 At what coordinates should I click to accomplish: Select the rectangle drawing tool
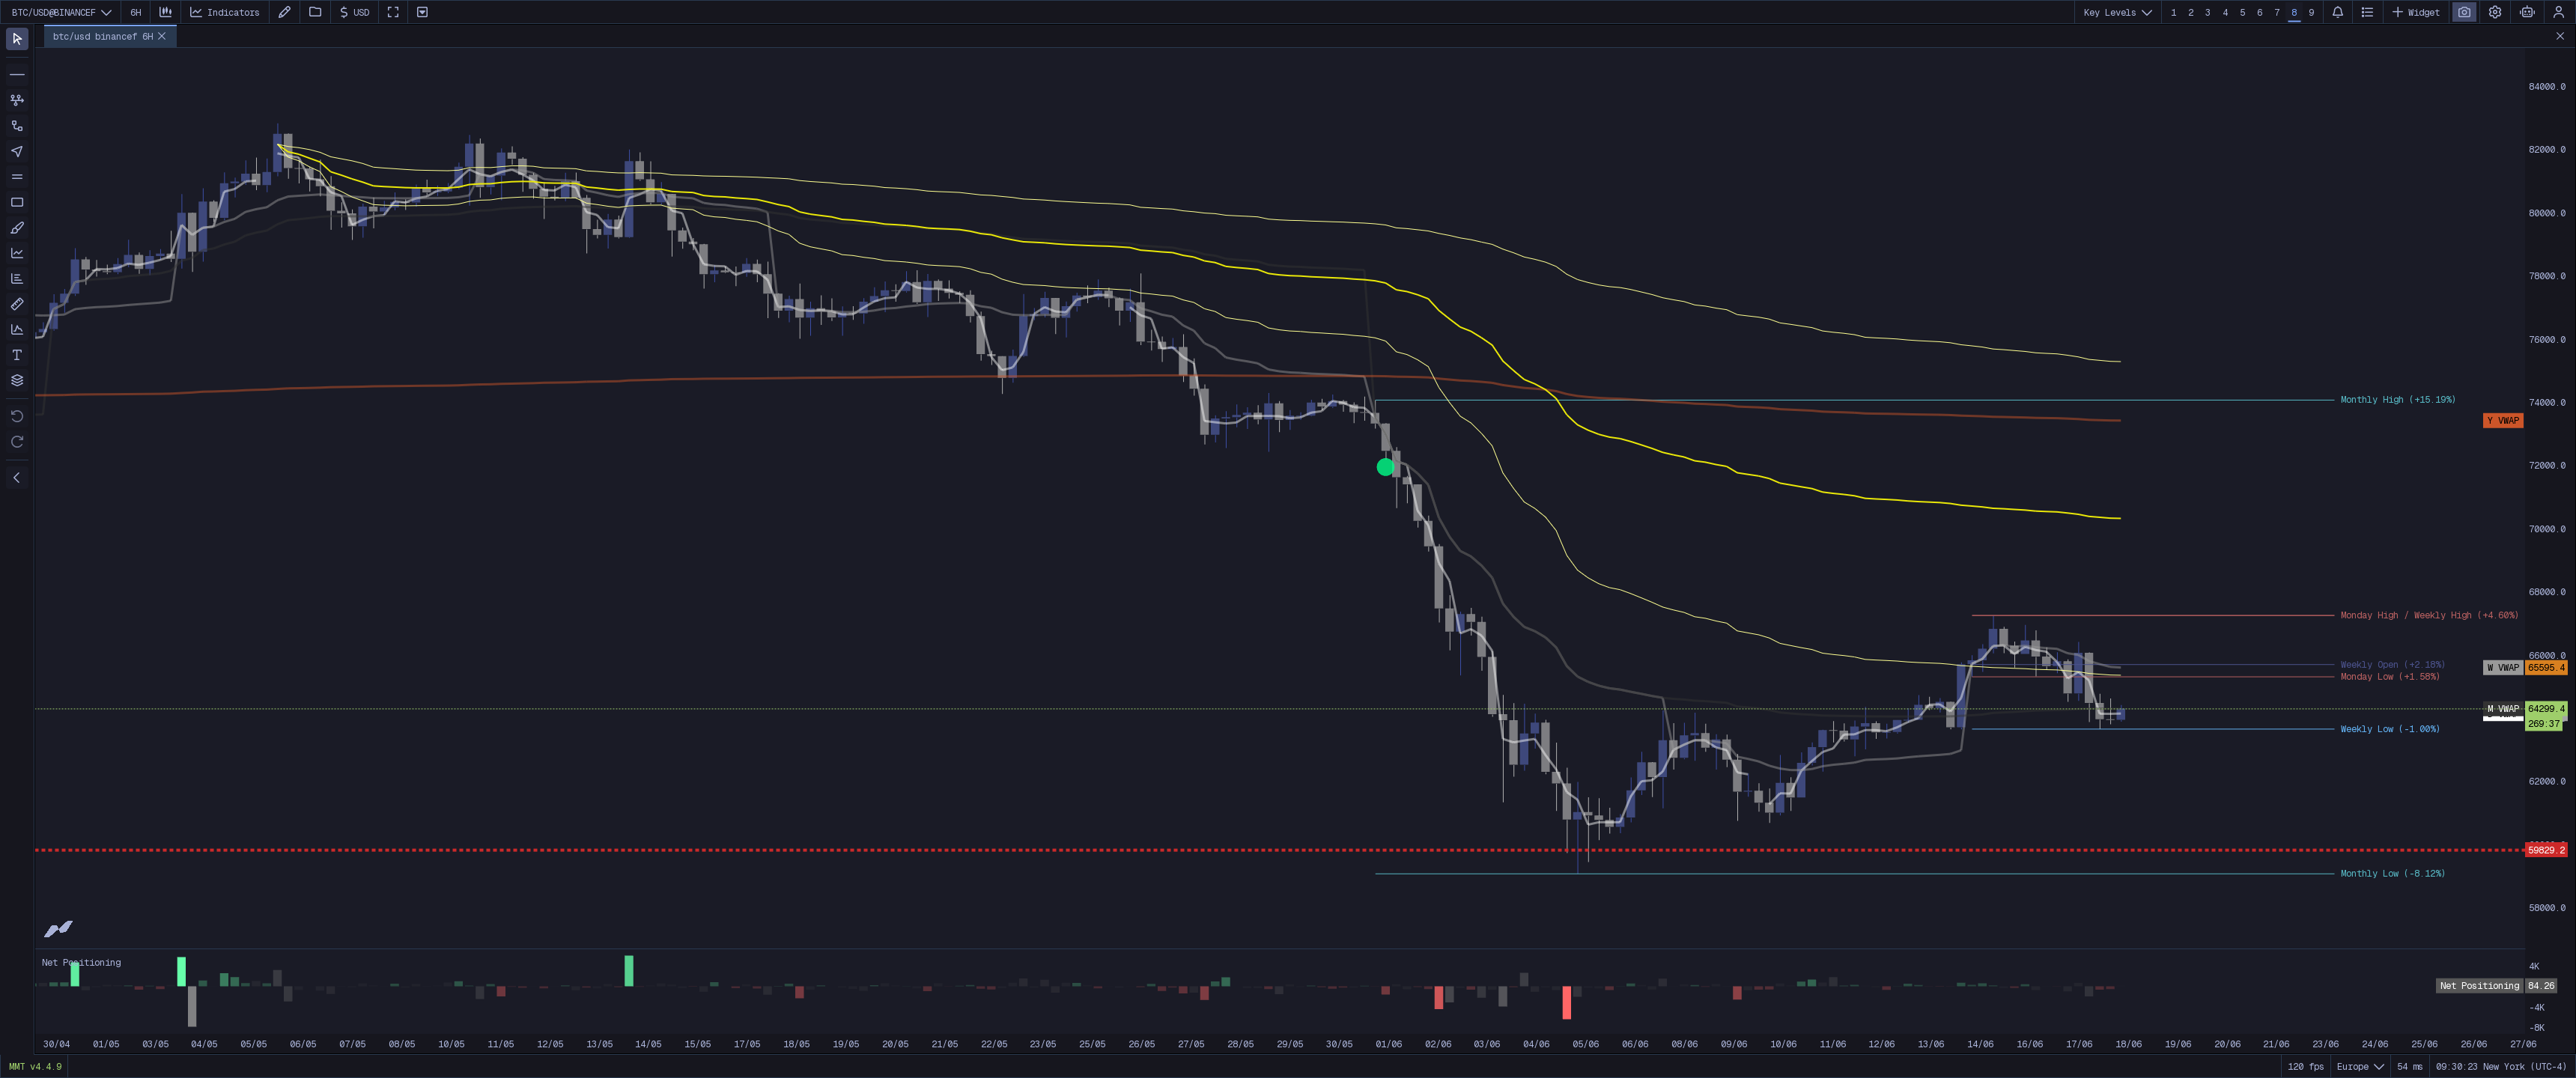coord(17,202)
